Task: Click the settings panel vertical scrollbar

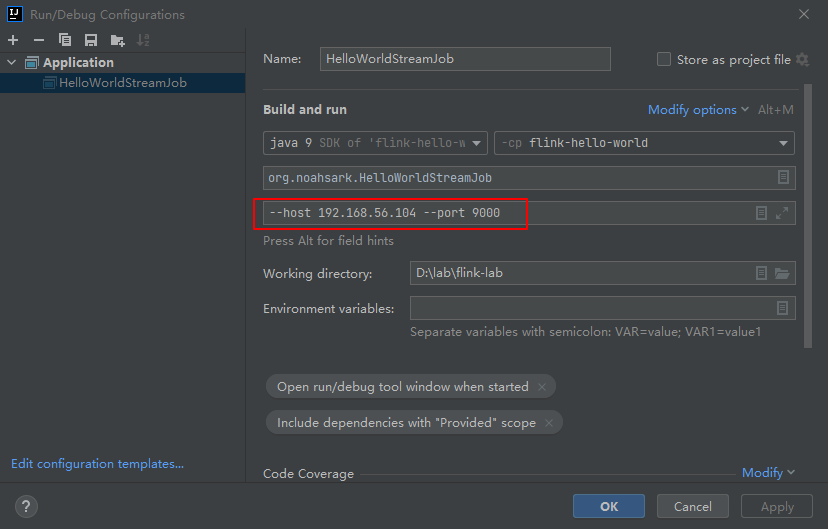Action: coord(808,216)
